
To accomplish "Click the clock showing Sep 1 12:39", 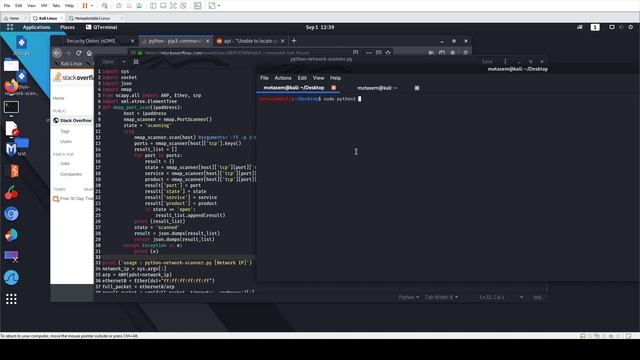I will click(x=320, y=27).
